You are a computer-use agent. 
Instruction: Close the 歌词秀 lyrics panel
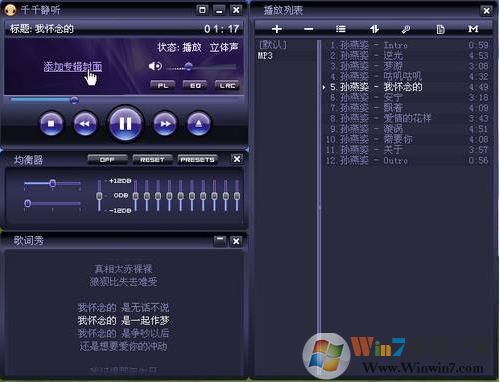pyautogui.click(x=236, y=241)
